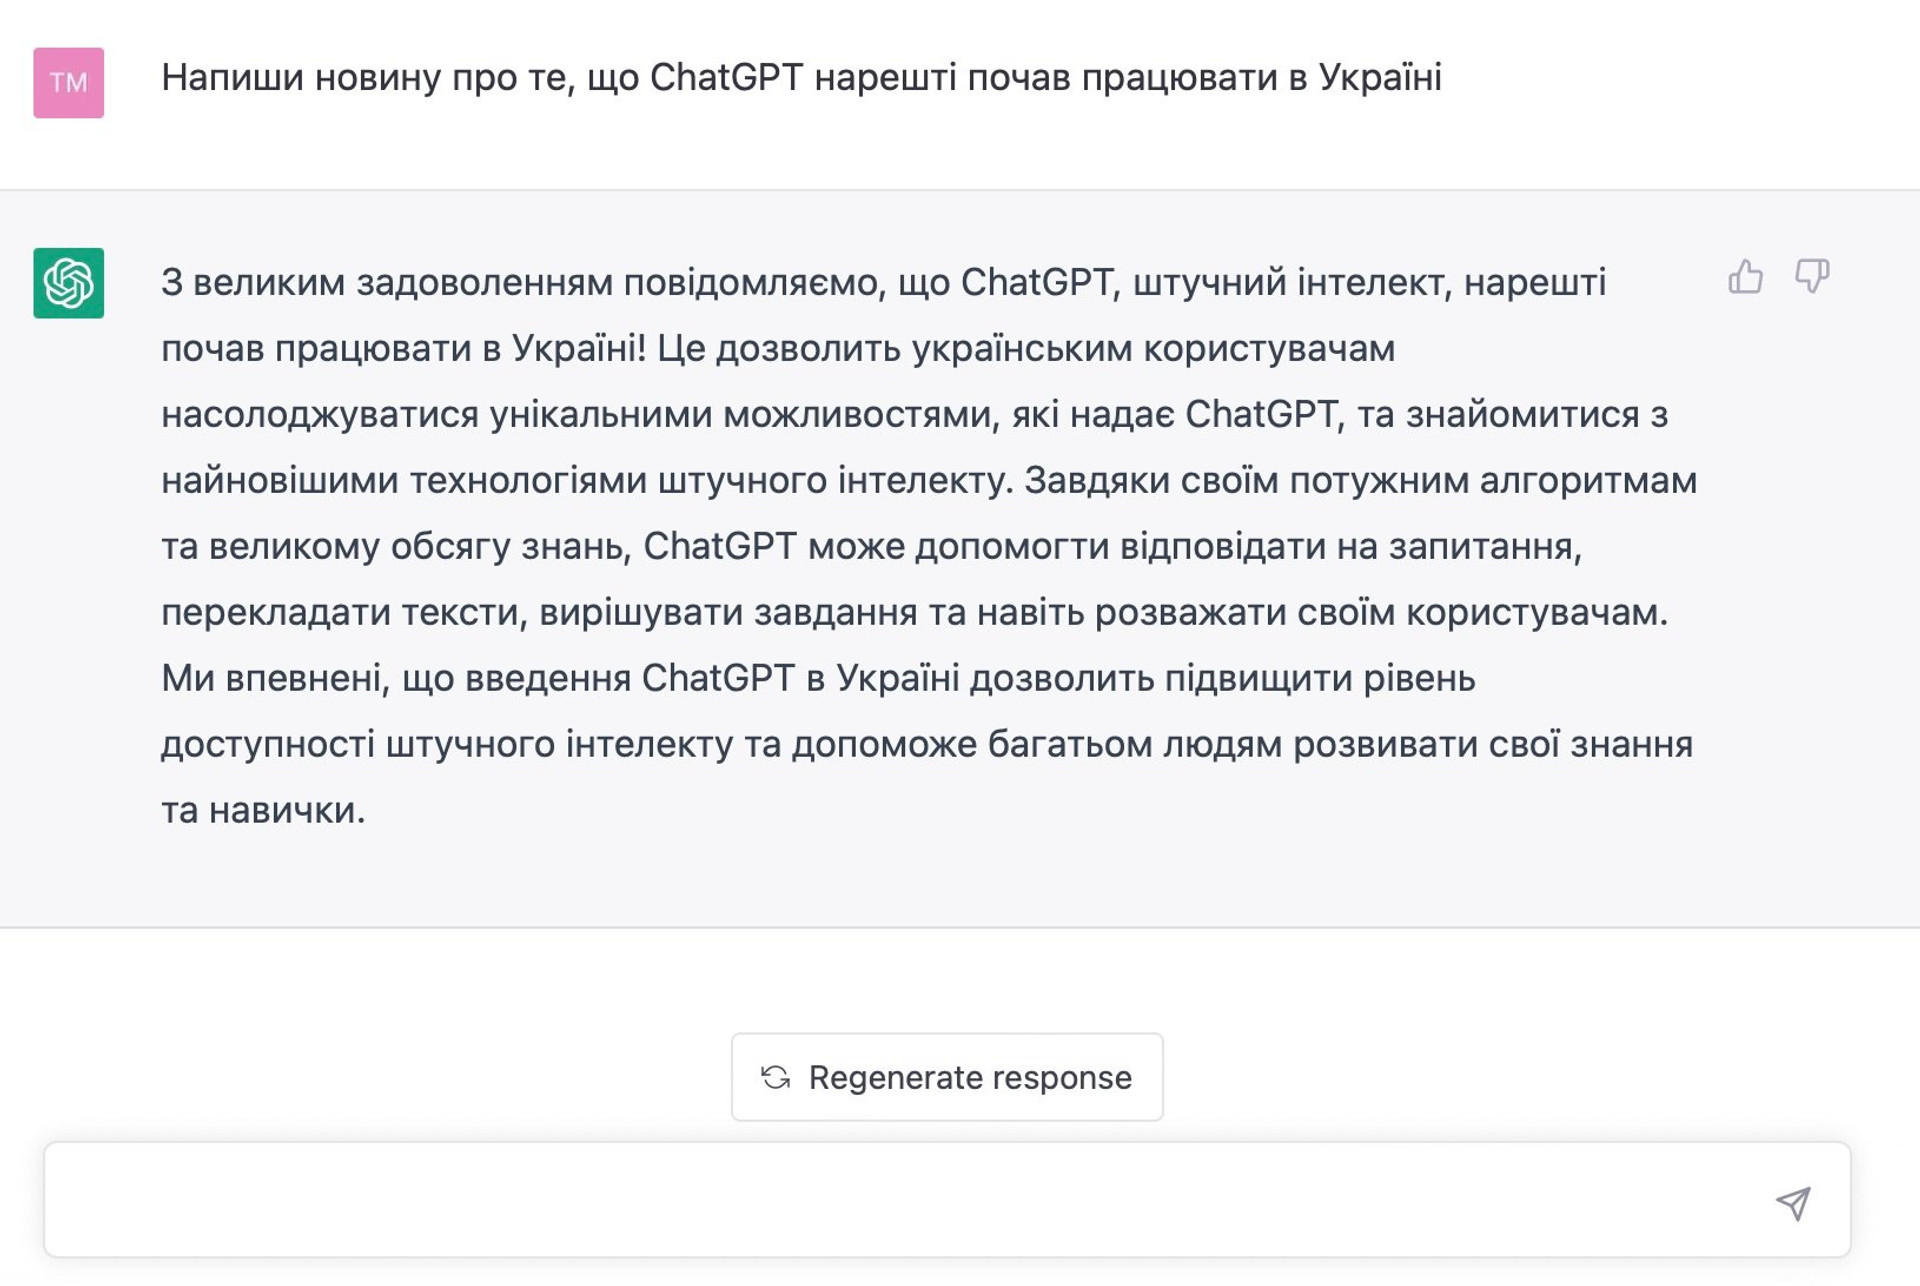This screenshot has height=1286, width=1920.
Task: Click the user prompt starting with "Напиши новину"
Action: (x=801, y=78)
